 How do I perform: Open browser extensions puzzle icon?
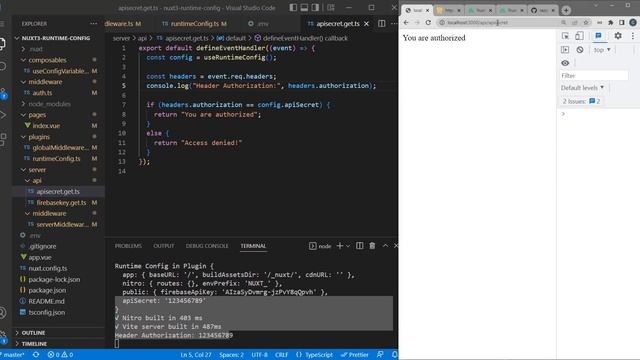point(610,22)
